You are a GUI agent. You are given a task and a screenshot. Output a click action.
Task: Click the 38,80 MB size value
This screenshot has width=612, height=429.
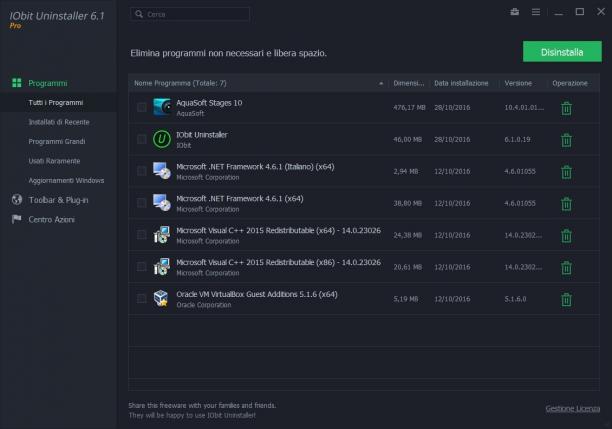407,203
